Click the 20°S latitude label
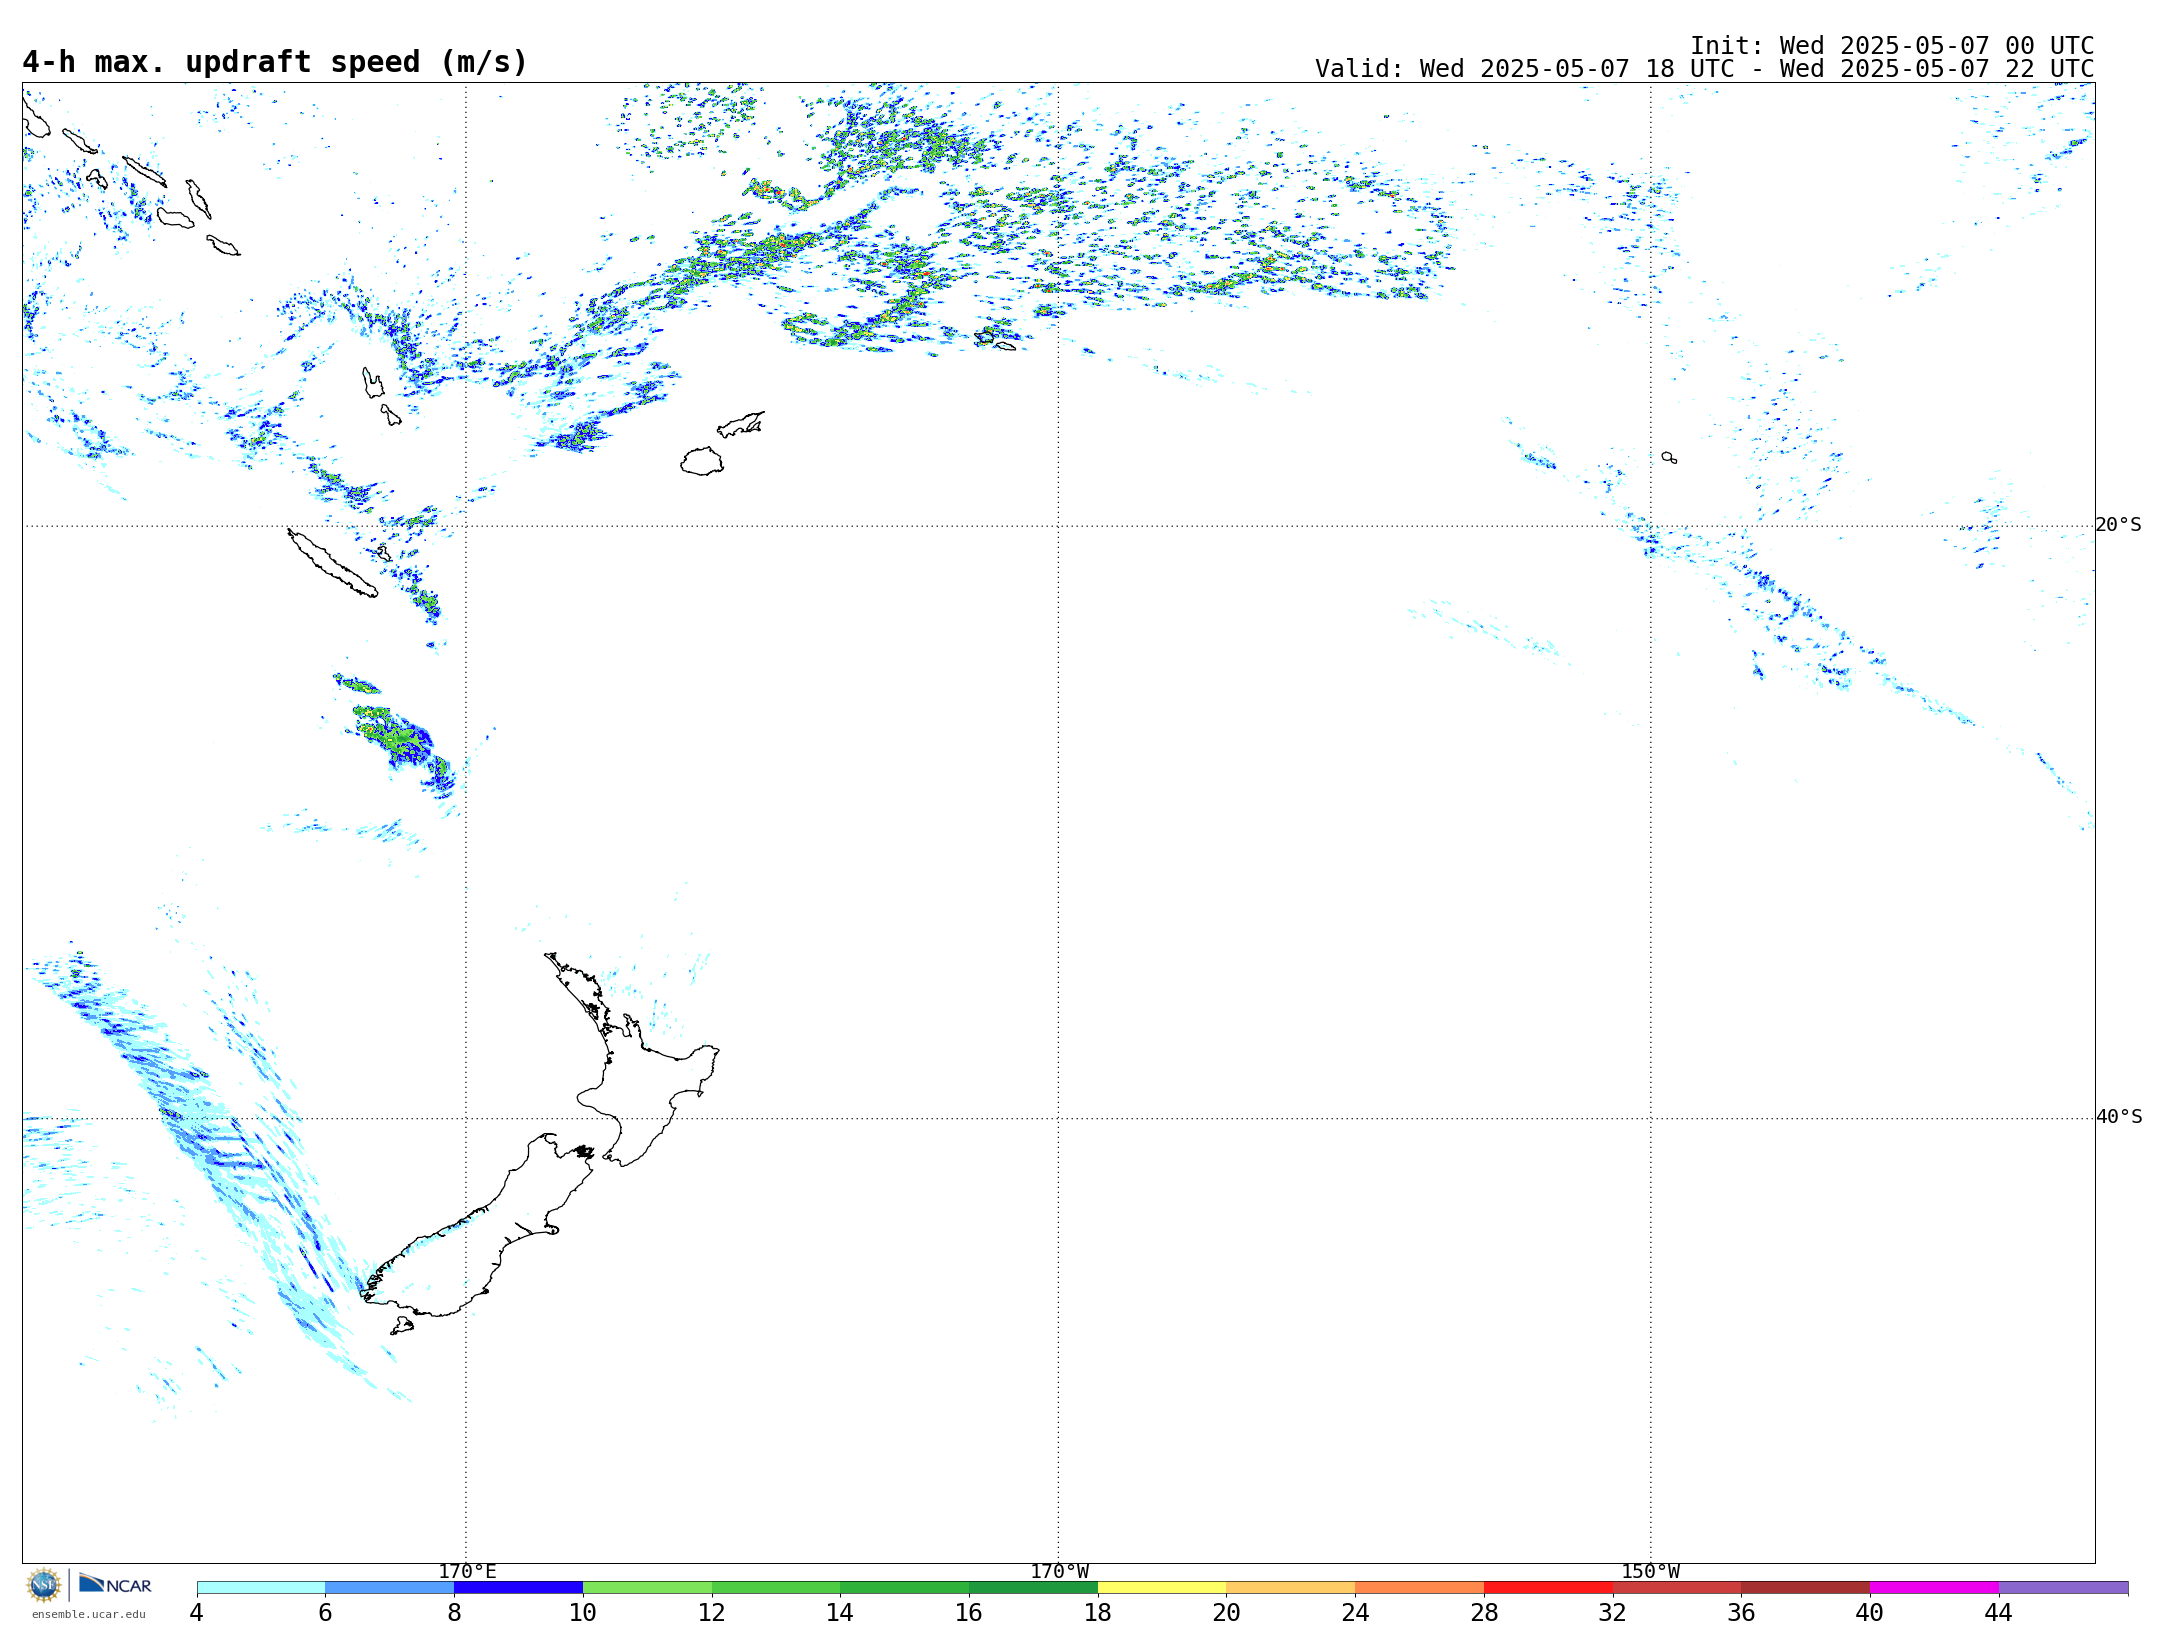This screenshot has width=2160, height=1626. point(2119,525)
